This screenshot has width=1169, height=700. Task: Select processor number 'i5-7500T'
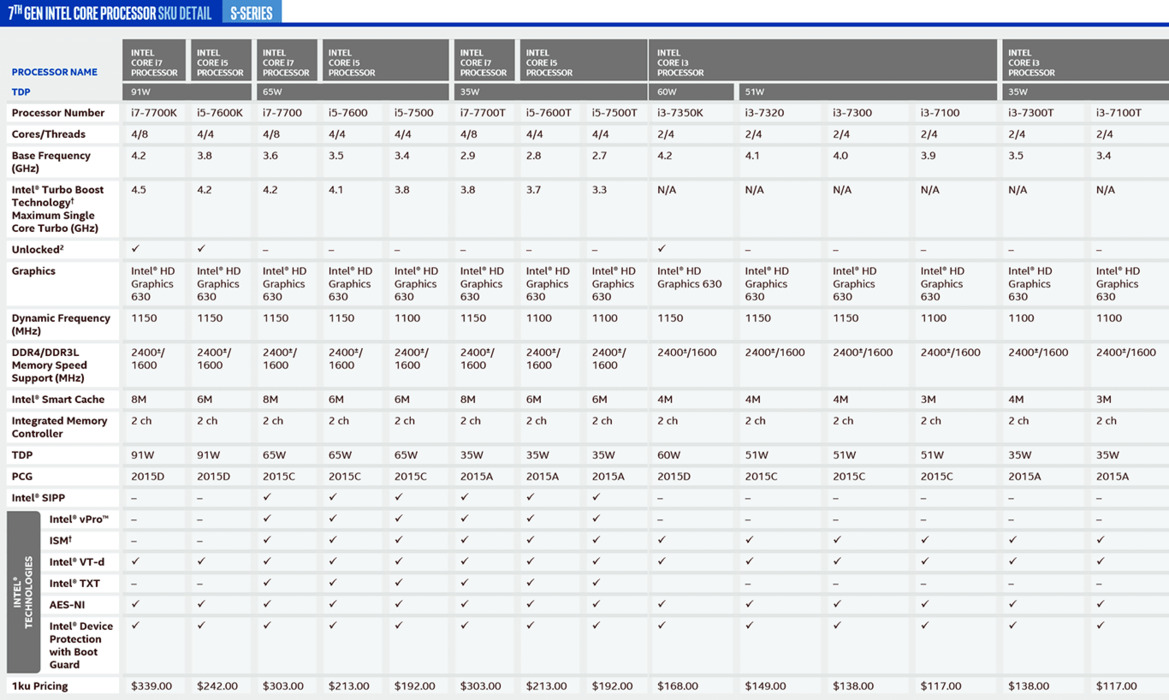[x=614, y=113]
